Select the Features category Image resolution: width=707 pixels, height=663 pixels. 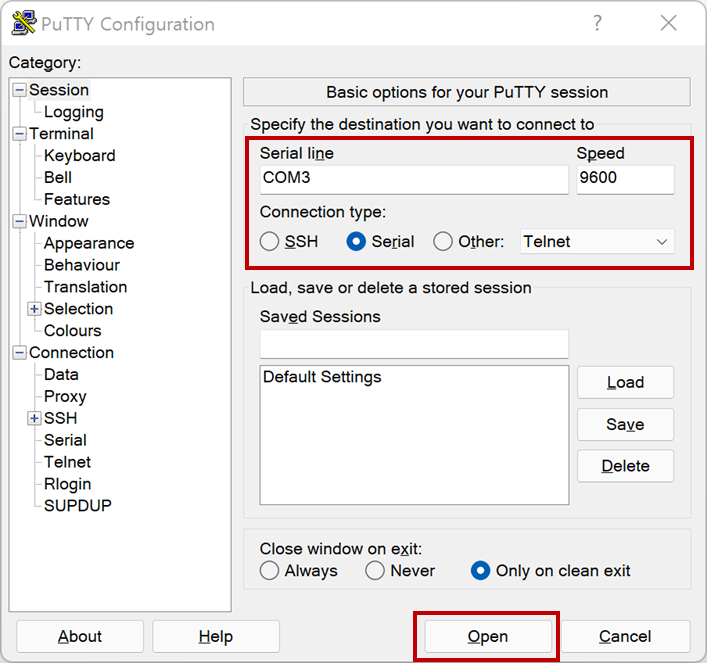click(x=77, y=199)
